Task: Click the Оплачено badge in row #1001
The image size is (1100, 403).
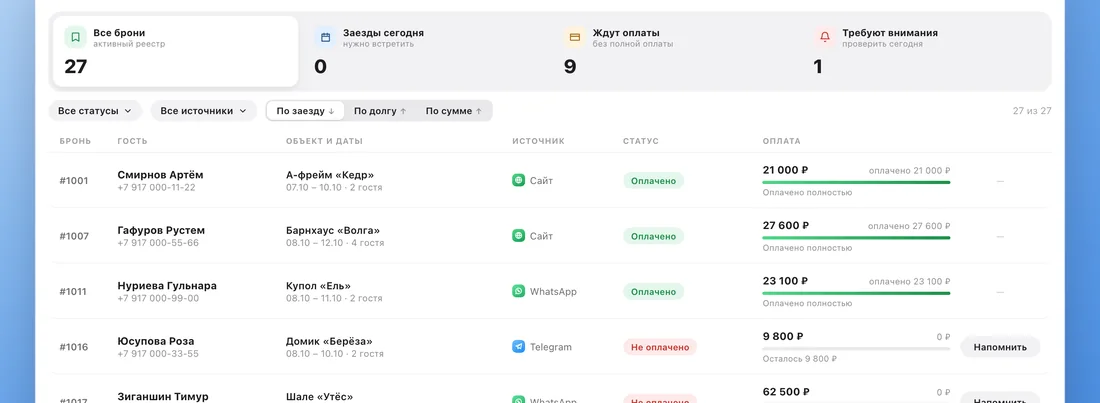Action: [653, 180]
